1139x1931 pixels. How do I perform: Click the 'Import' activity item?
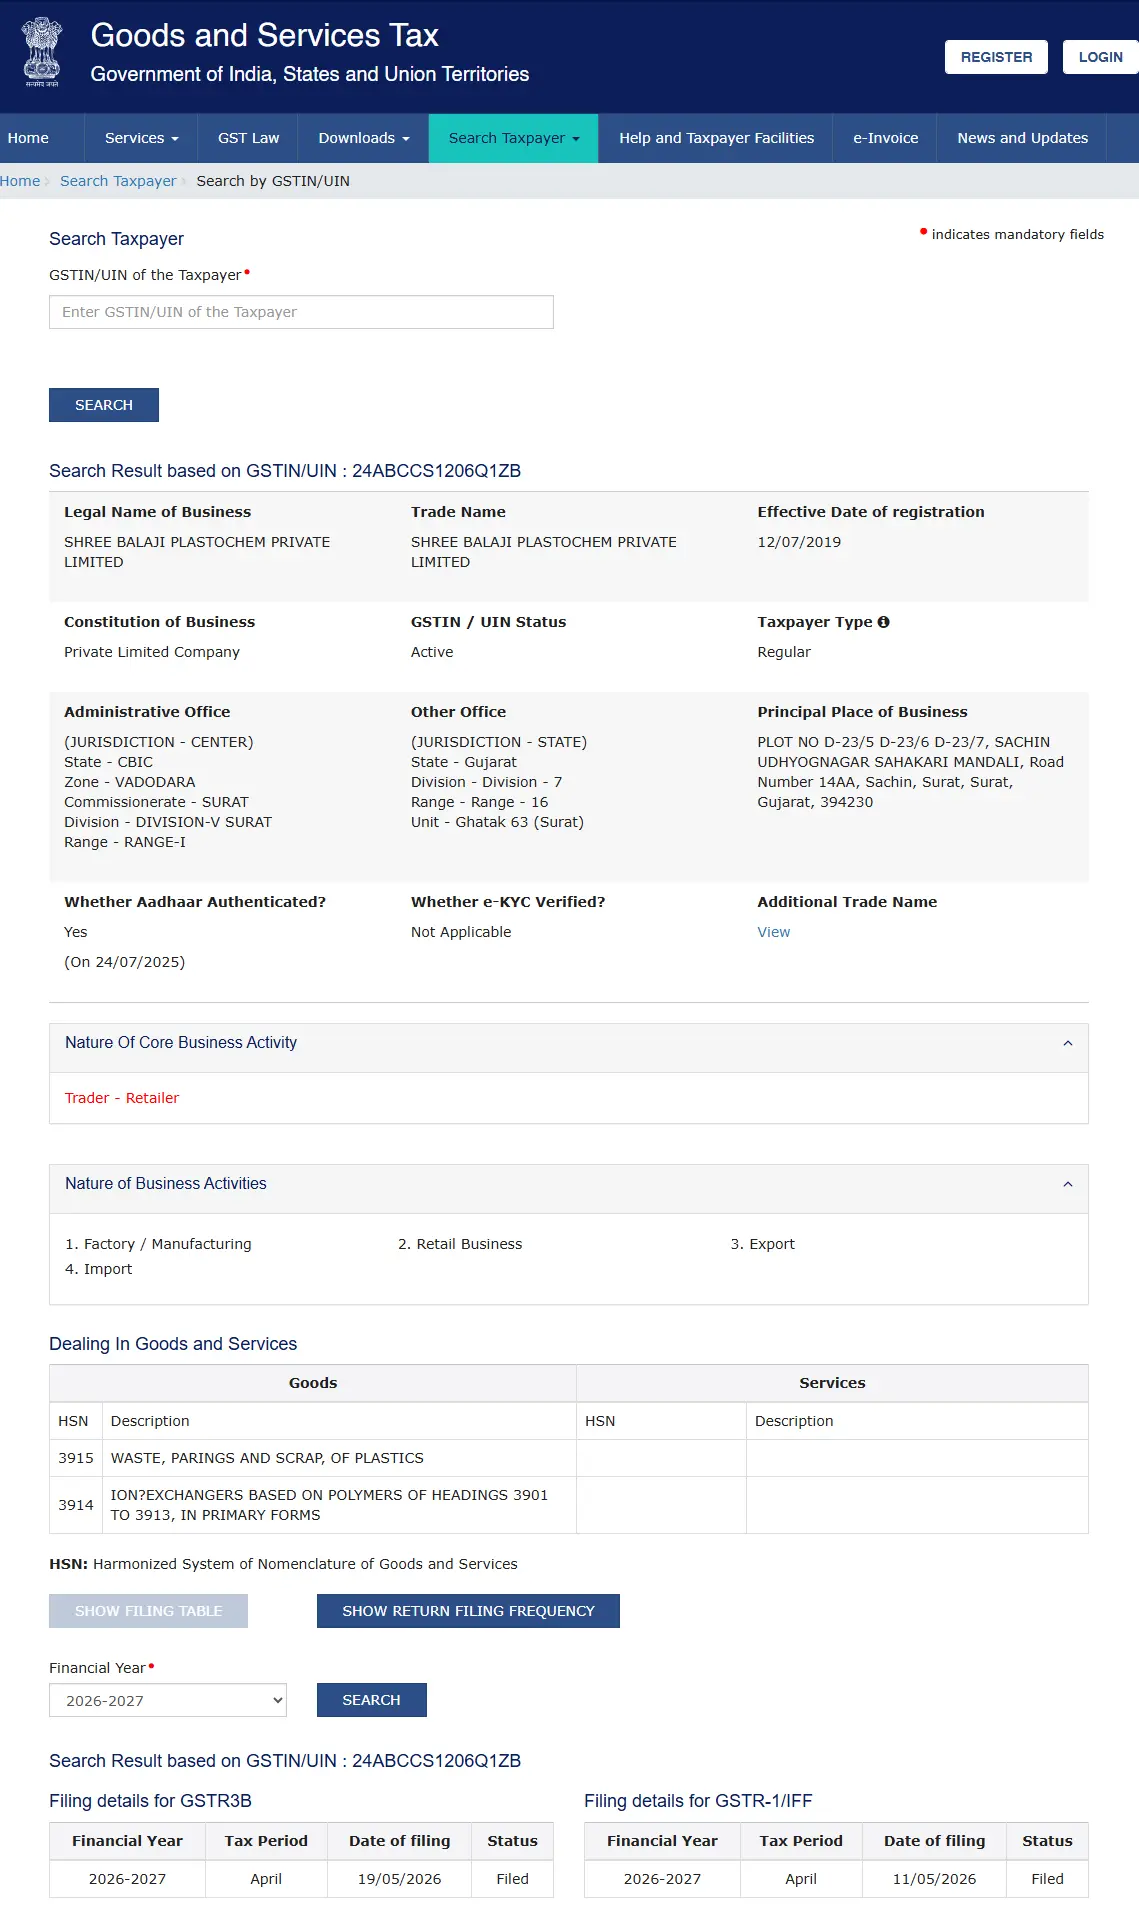click(108, 1269)
